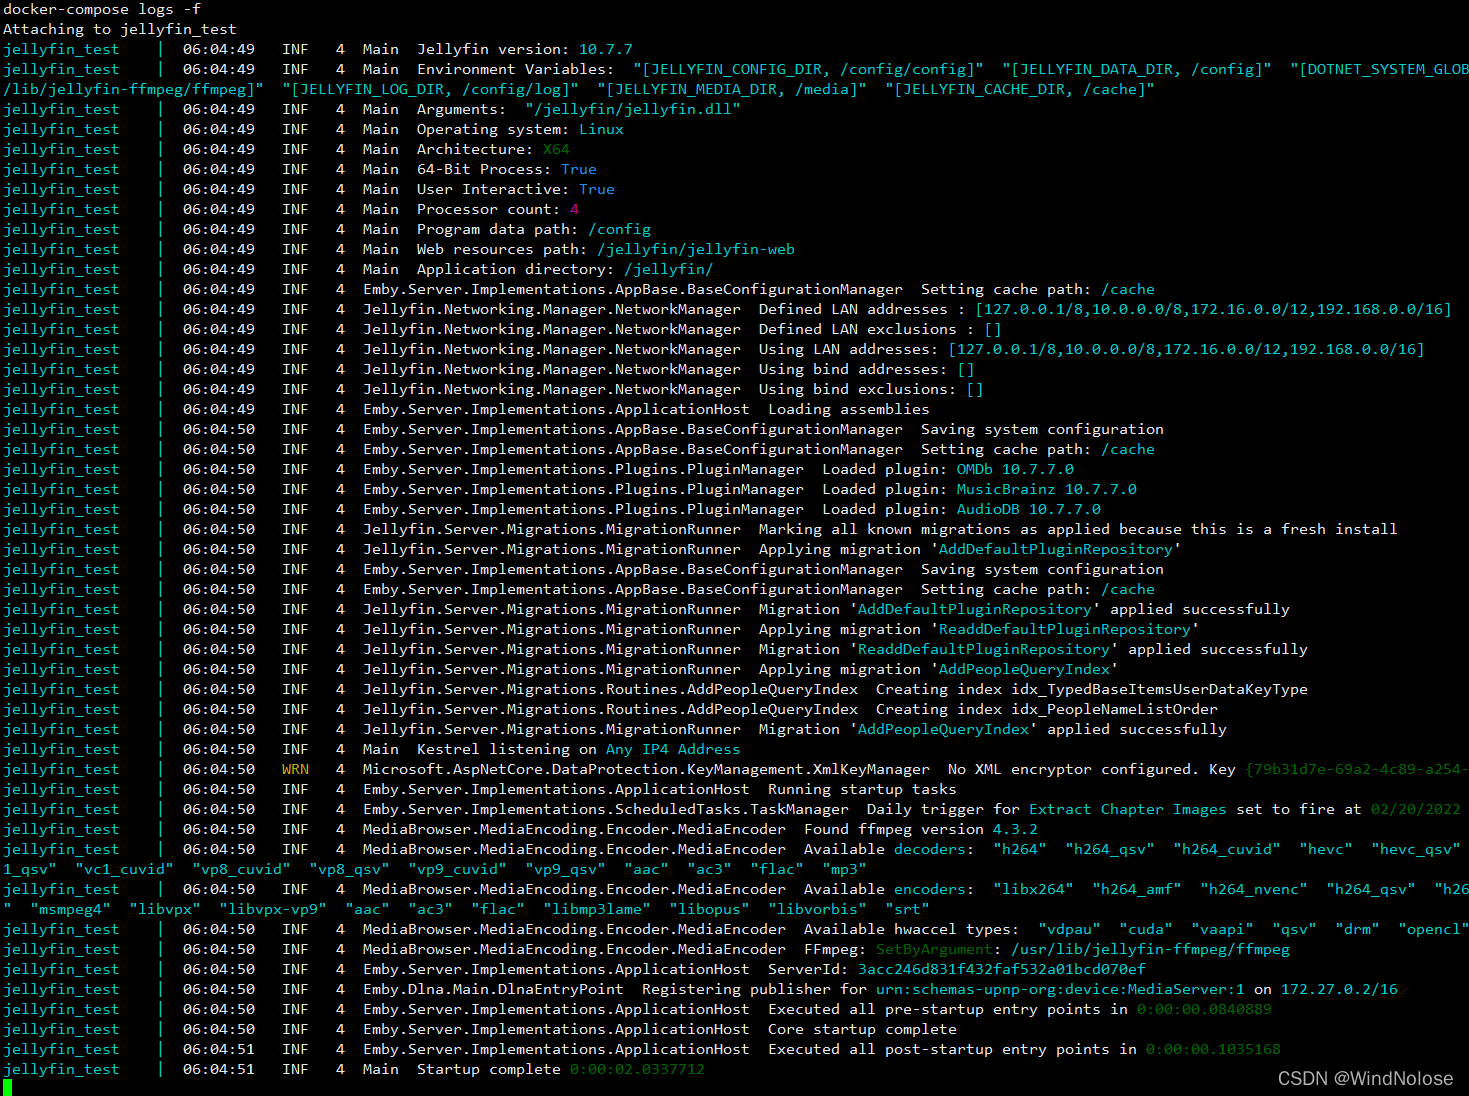1469x1096 pixels.
Task: Click ffmpeg version '4.3.2'
Action: (1015, 829)
